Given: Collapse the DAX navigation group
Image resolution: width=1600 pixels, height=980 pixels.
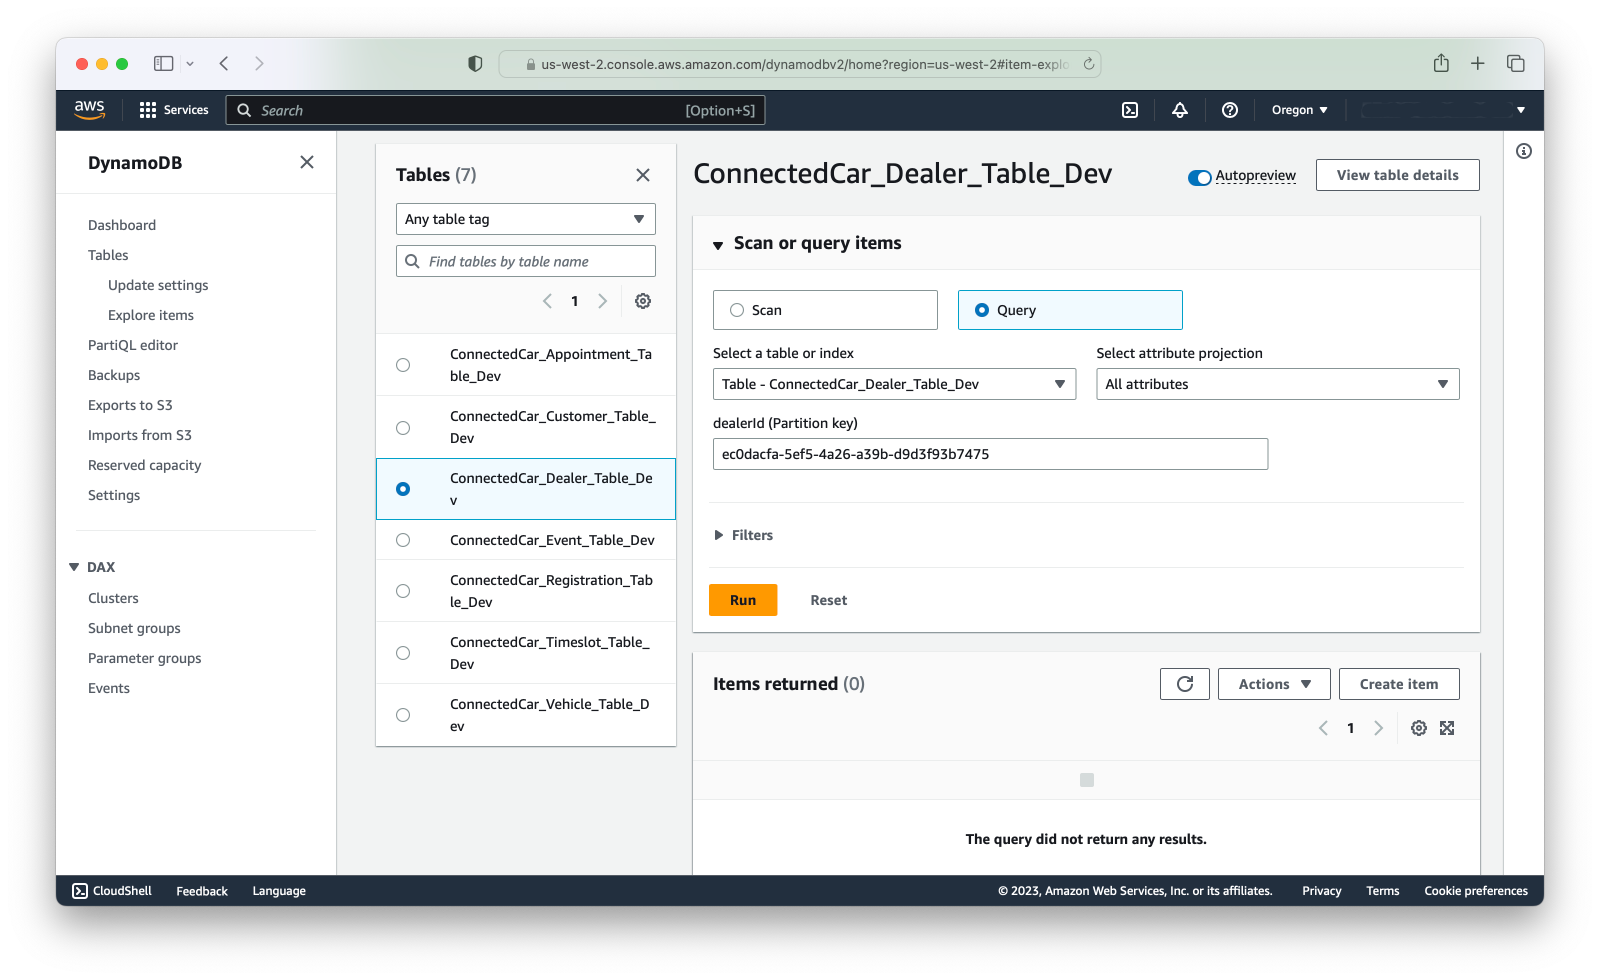Looking at the screenshot, I should (x=74, y=567).
